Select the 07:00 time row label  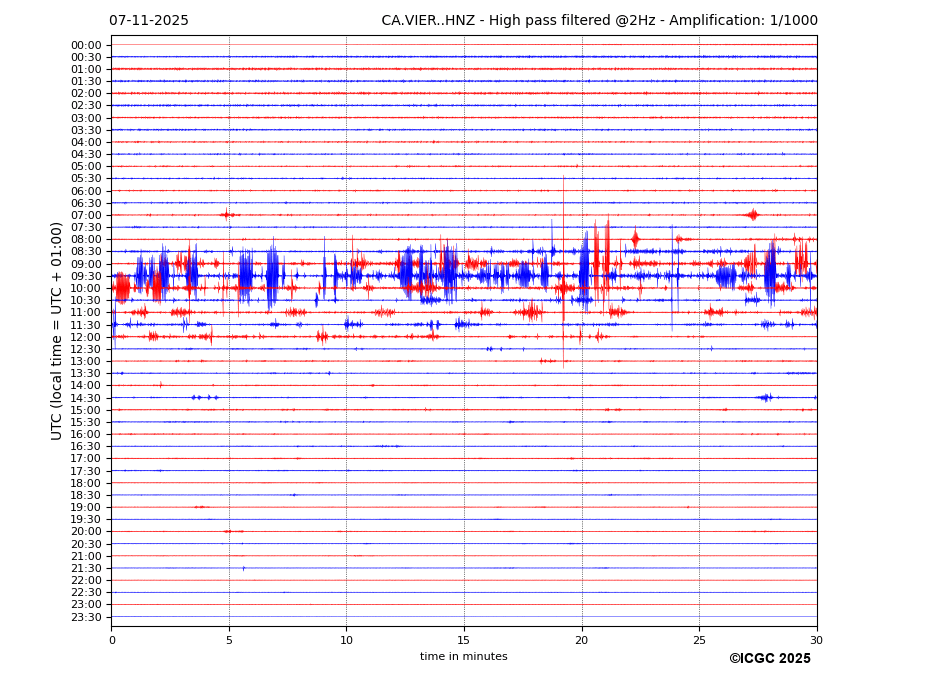(x=86, y=215)
